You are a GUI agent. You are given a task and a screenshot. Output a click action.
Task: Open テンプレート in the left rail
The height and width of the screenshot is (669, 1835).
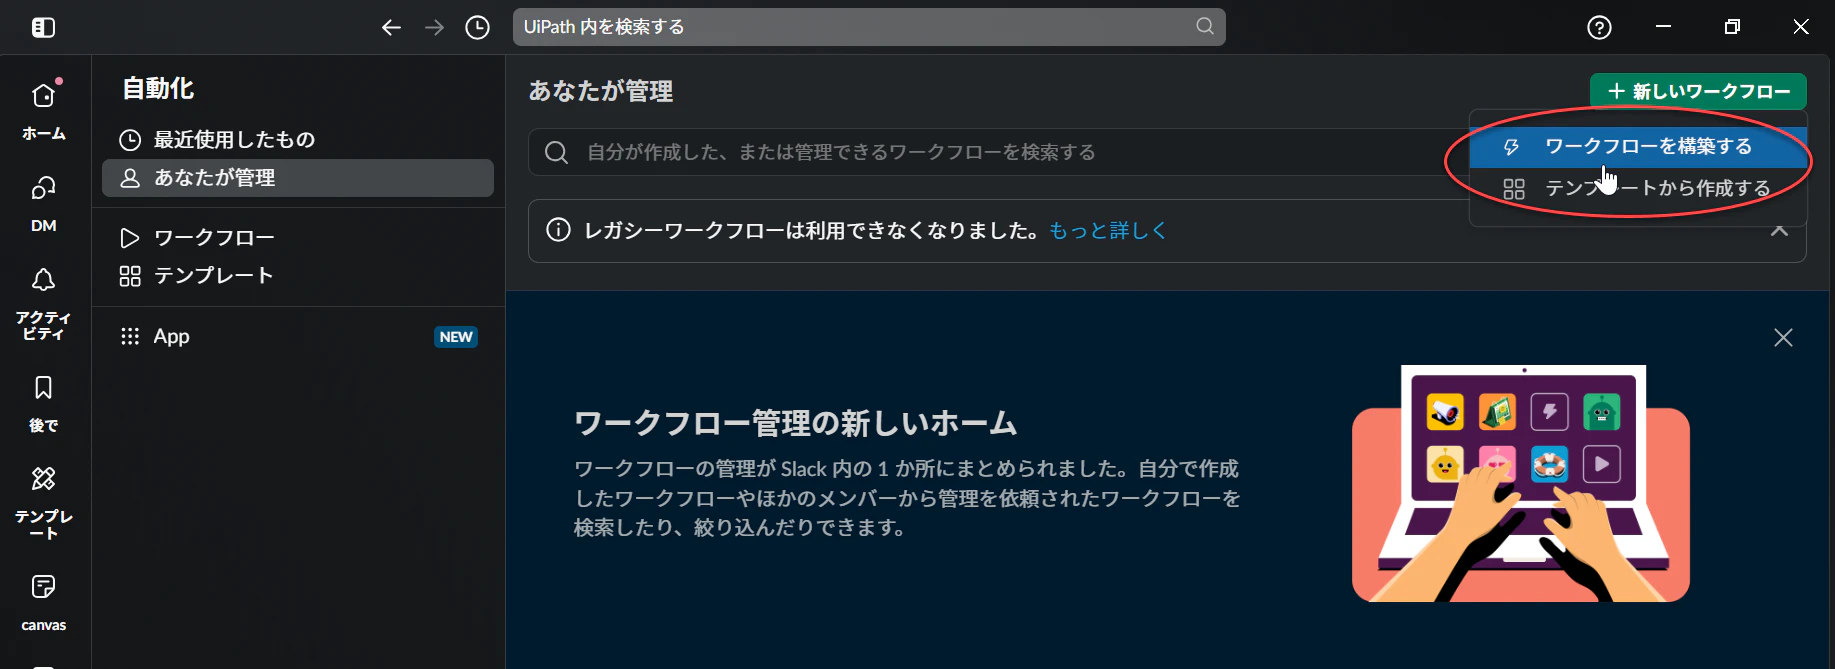click(44, 502)
